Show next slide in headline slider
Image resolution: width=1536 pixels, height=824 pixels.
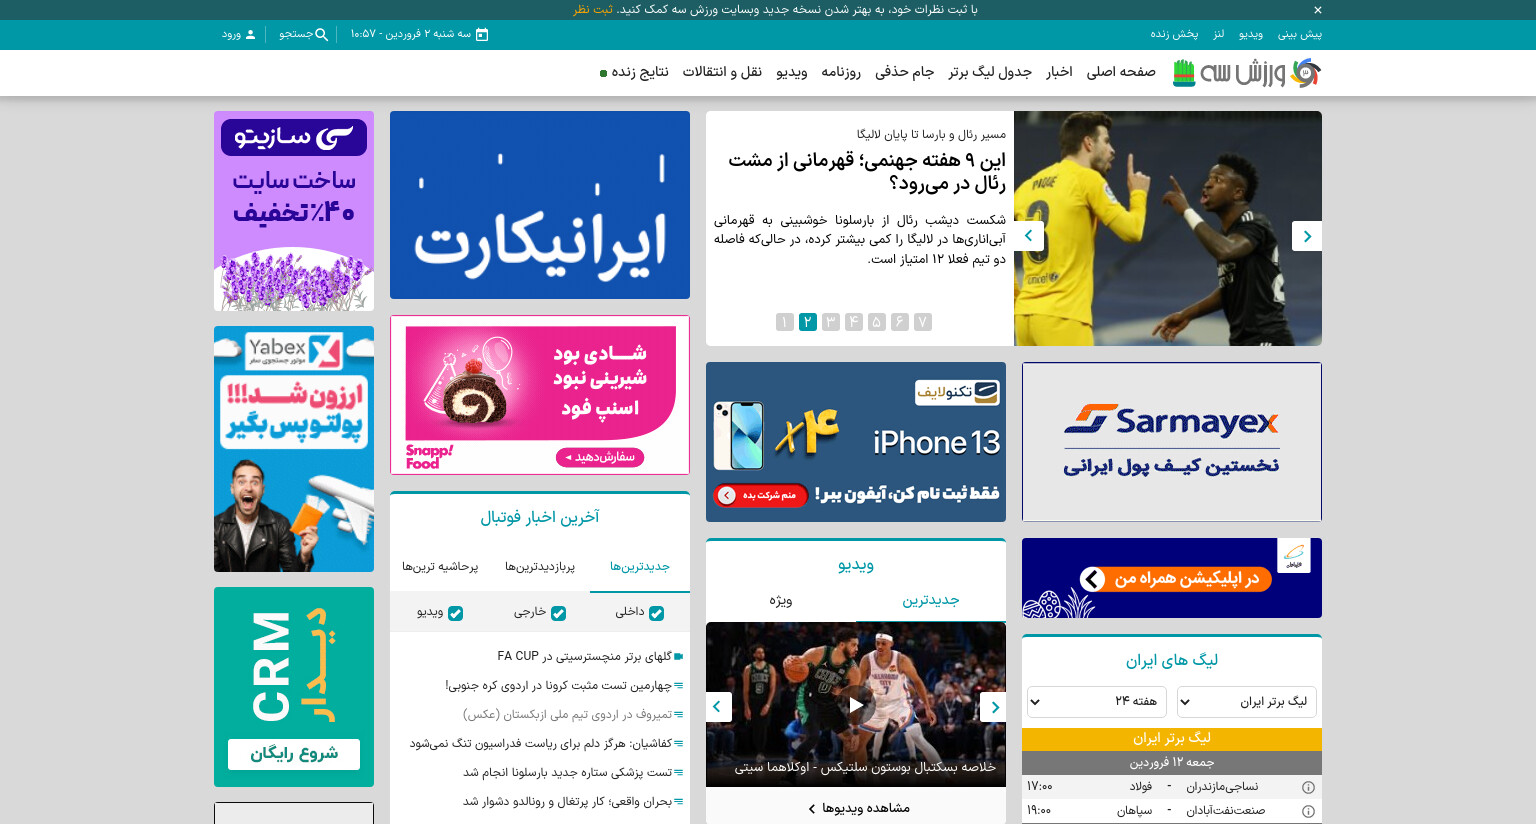1029,236
